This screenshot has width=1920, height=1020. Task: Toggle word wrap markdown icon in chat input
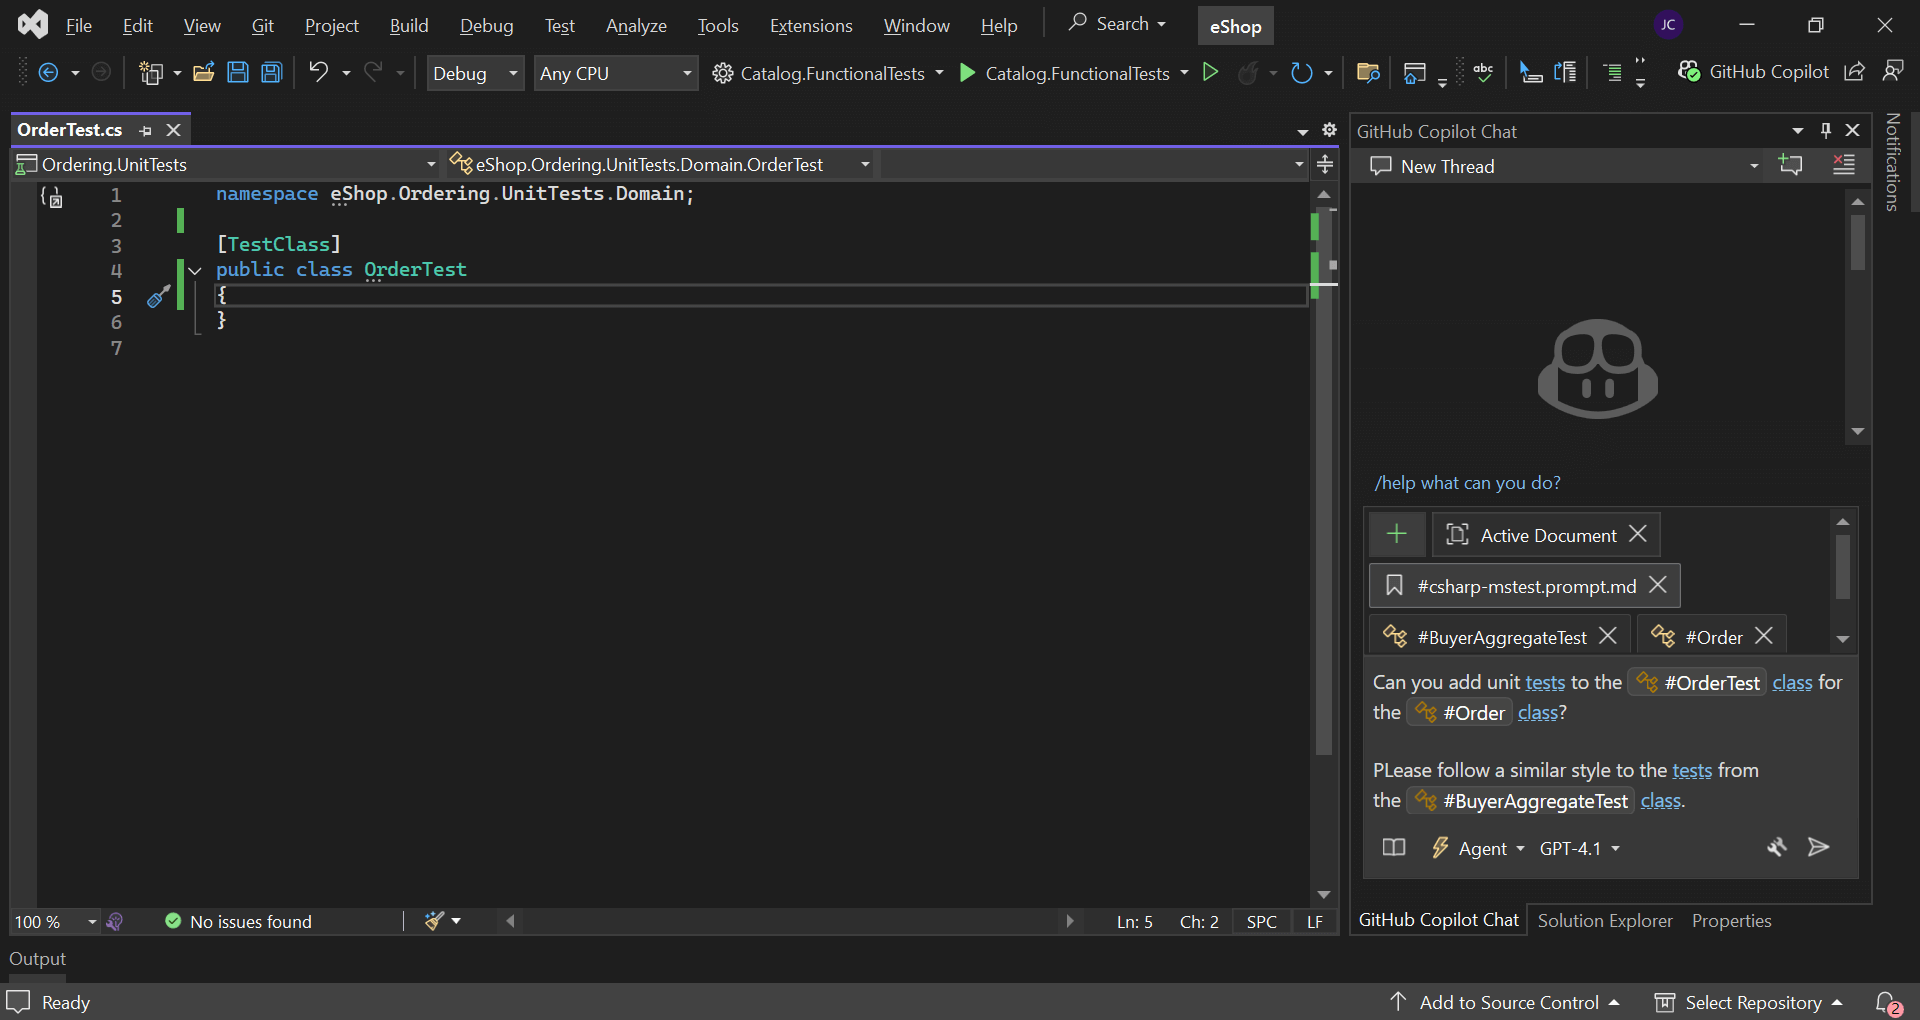pyautogui.click(x=1392, y=847)
